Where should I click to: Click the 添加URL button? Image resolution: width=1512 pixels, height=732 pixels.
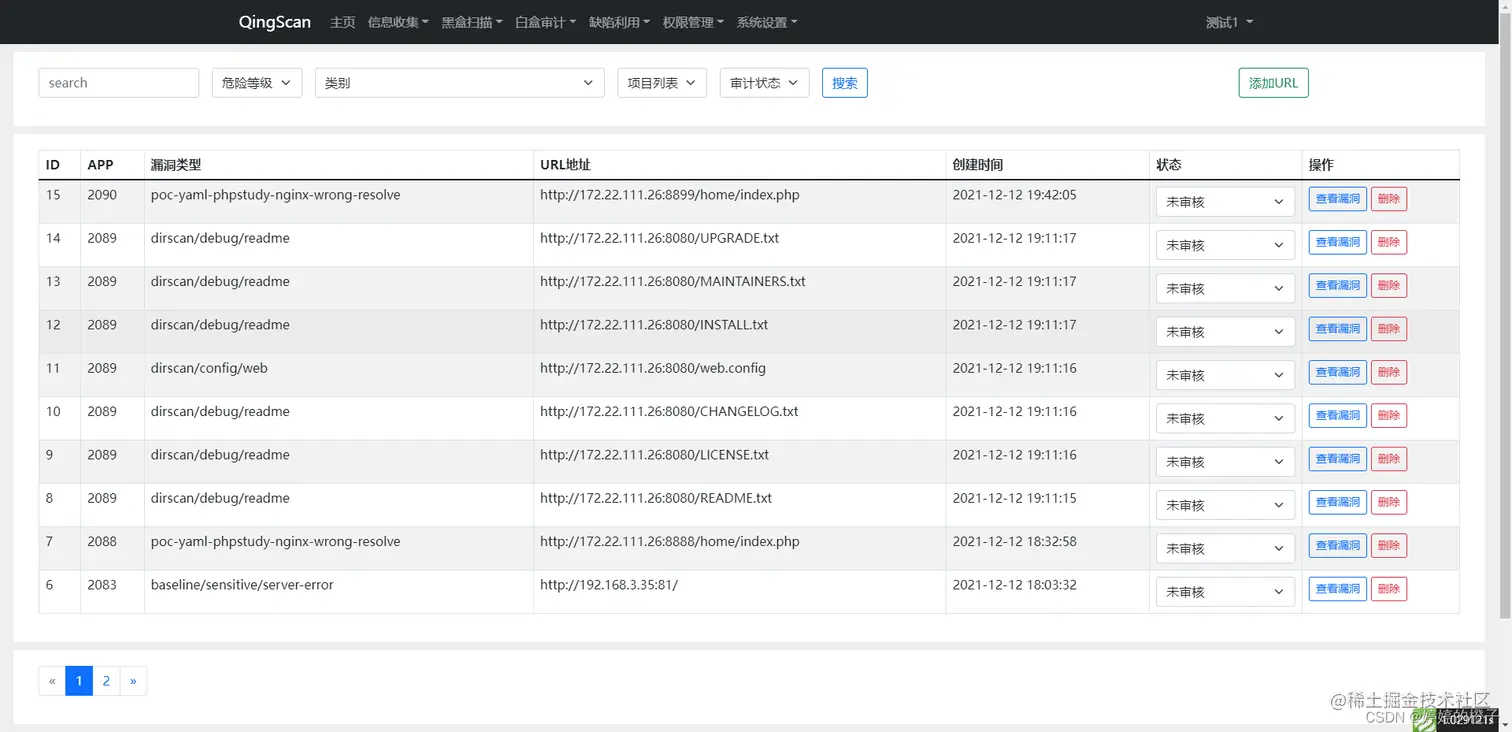(1273, 83)
